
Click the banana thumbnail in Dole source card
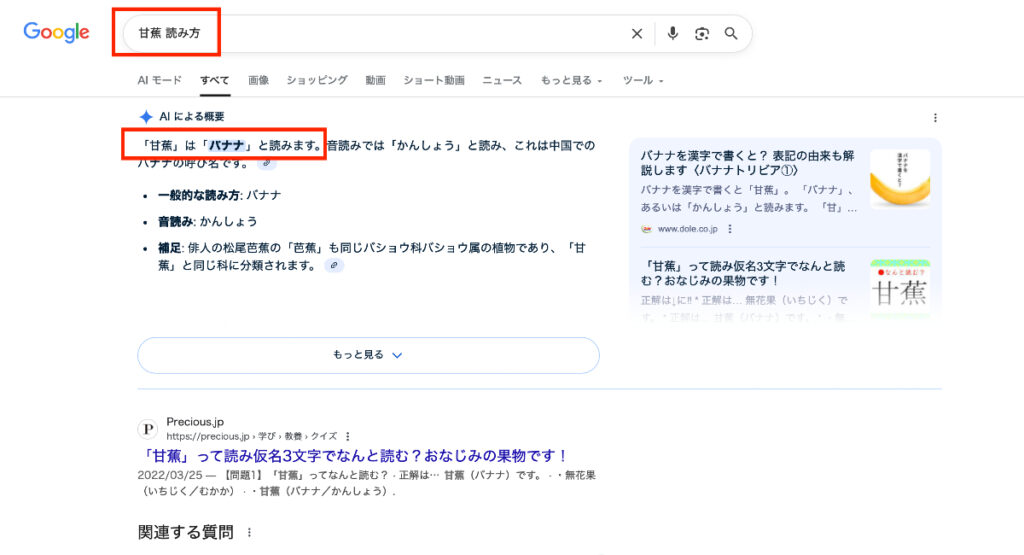pos(900,179)
